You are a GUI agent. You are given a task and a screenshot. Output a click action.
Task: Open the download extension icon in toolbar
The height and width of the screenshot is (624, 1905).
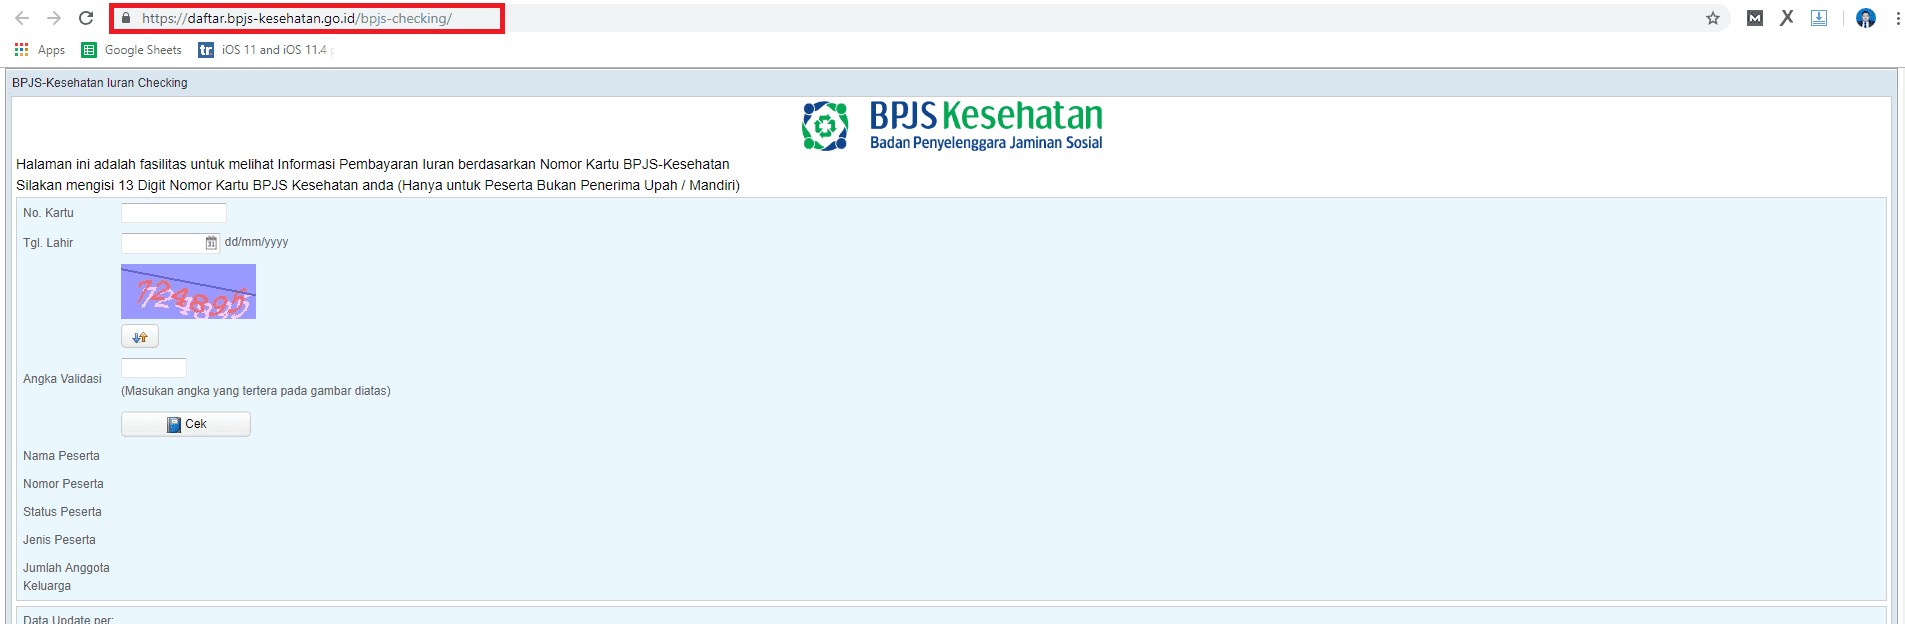point(1819,18)
